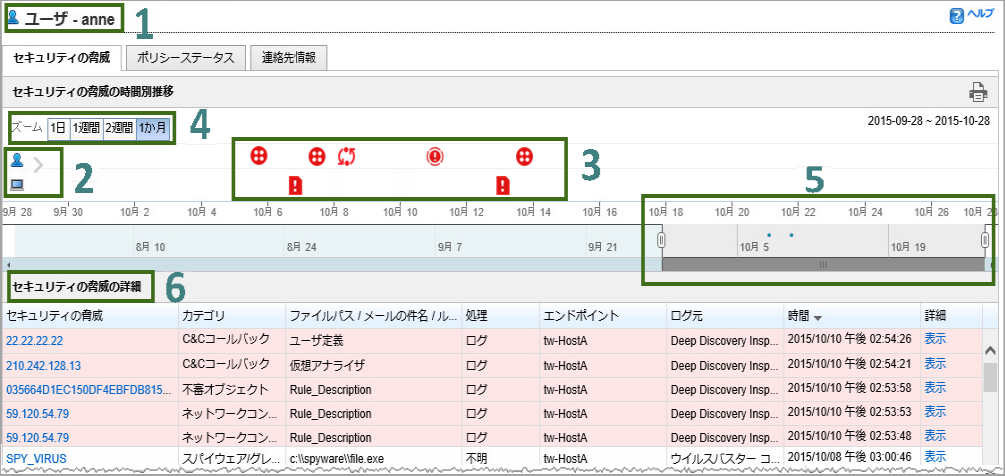This screenshot has width=1005, height=476.
Task: Sort by the 時間 column header arrow
Action: point(819,317)
